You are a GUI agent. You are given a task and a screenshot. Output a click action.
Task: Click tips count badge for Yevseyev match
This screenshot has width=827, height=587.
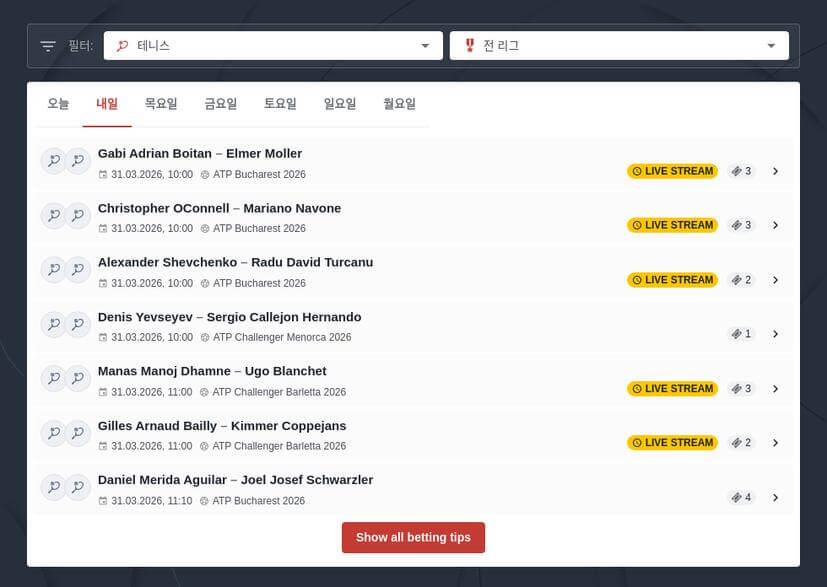[741, 334]
